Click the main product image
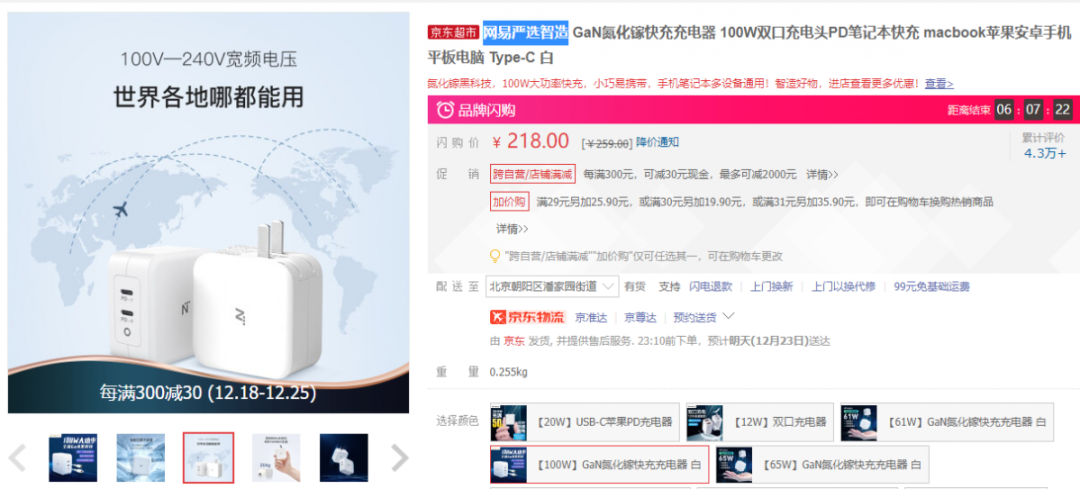This screenshot has height=489, width=1080. pyautogui.click(x=209, y=213)
